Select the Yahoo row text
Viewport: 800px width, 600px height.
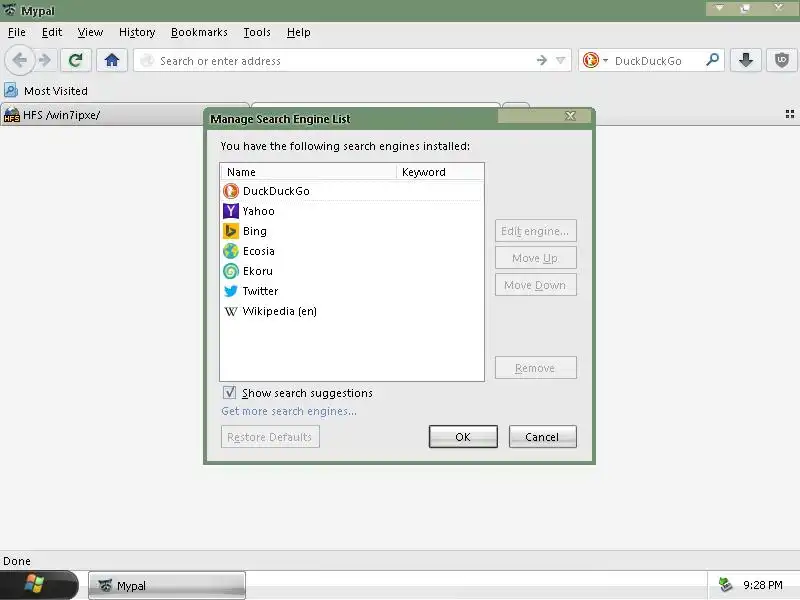[x=259, y=211]
